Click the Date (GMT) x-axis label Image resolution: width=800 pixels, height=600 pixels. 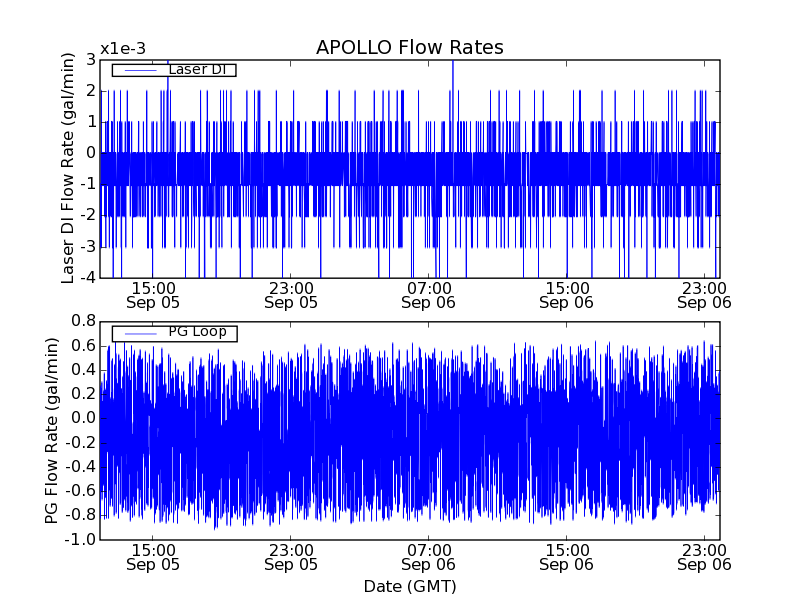coord(409,586)
